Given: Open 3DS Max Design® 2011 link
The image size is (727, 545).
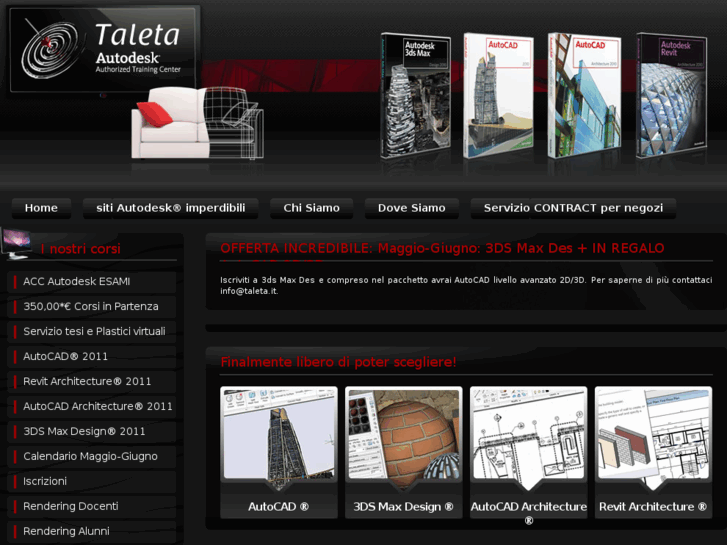Looking at the screenshot, I should tap(92, 432).
